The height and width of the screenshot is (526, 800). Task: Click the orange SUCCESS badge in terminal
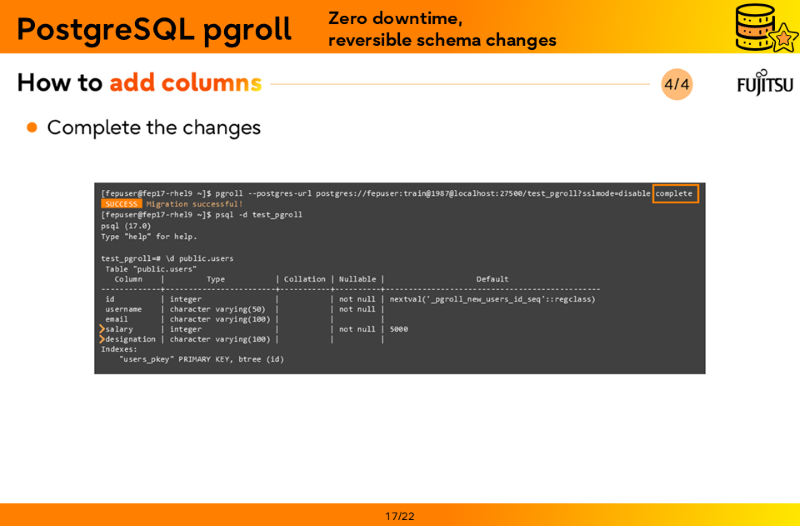pyautogui.click(x=121, y=204)
